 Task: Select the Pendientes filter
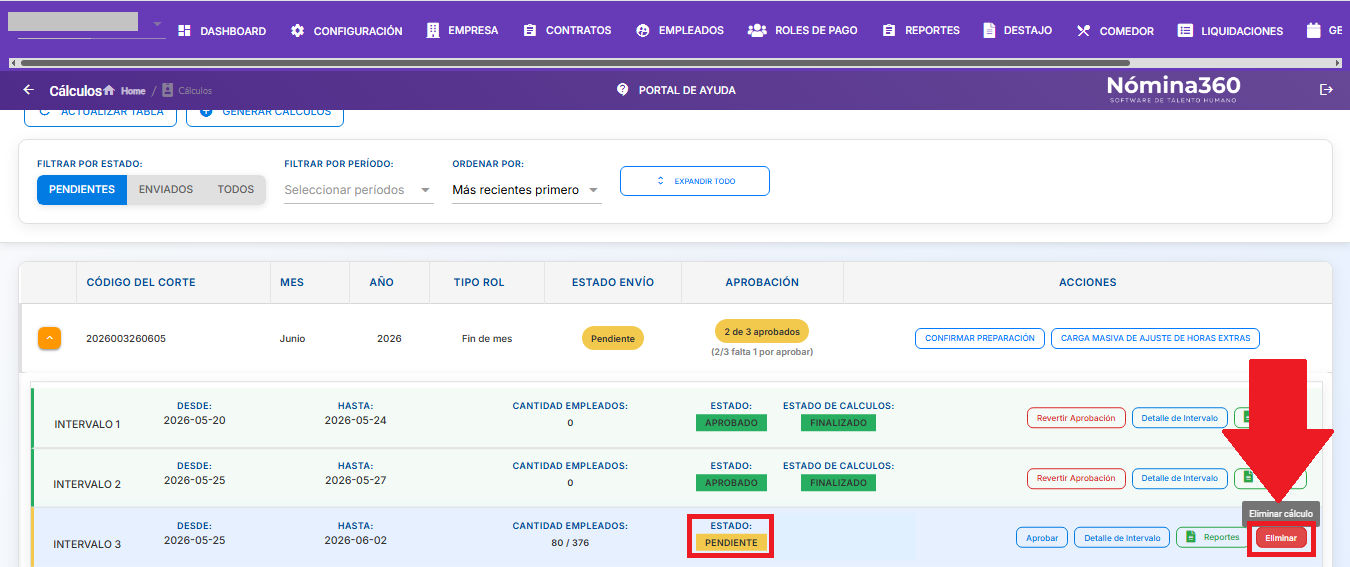coord(82,189)
